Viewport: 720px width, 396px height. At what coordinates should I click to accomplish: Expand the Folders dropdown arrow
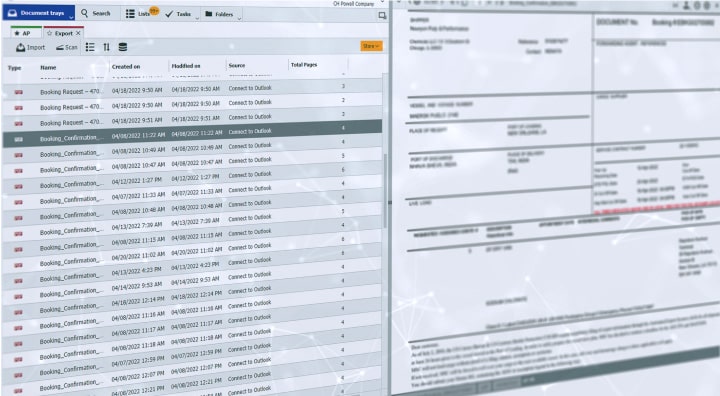[239, 18]
